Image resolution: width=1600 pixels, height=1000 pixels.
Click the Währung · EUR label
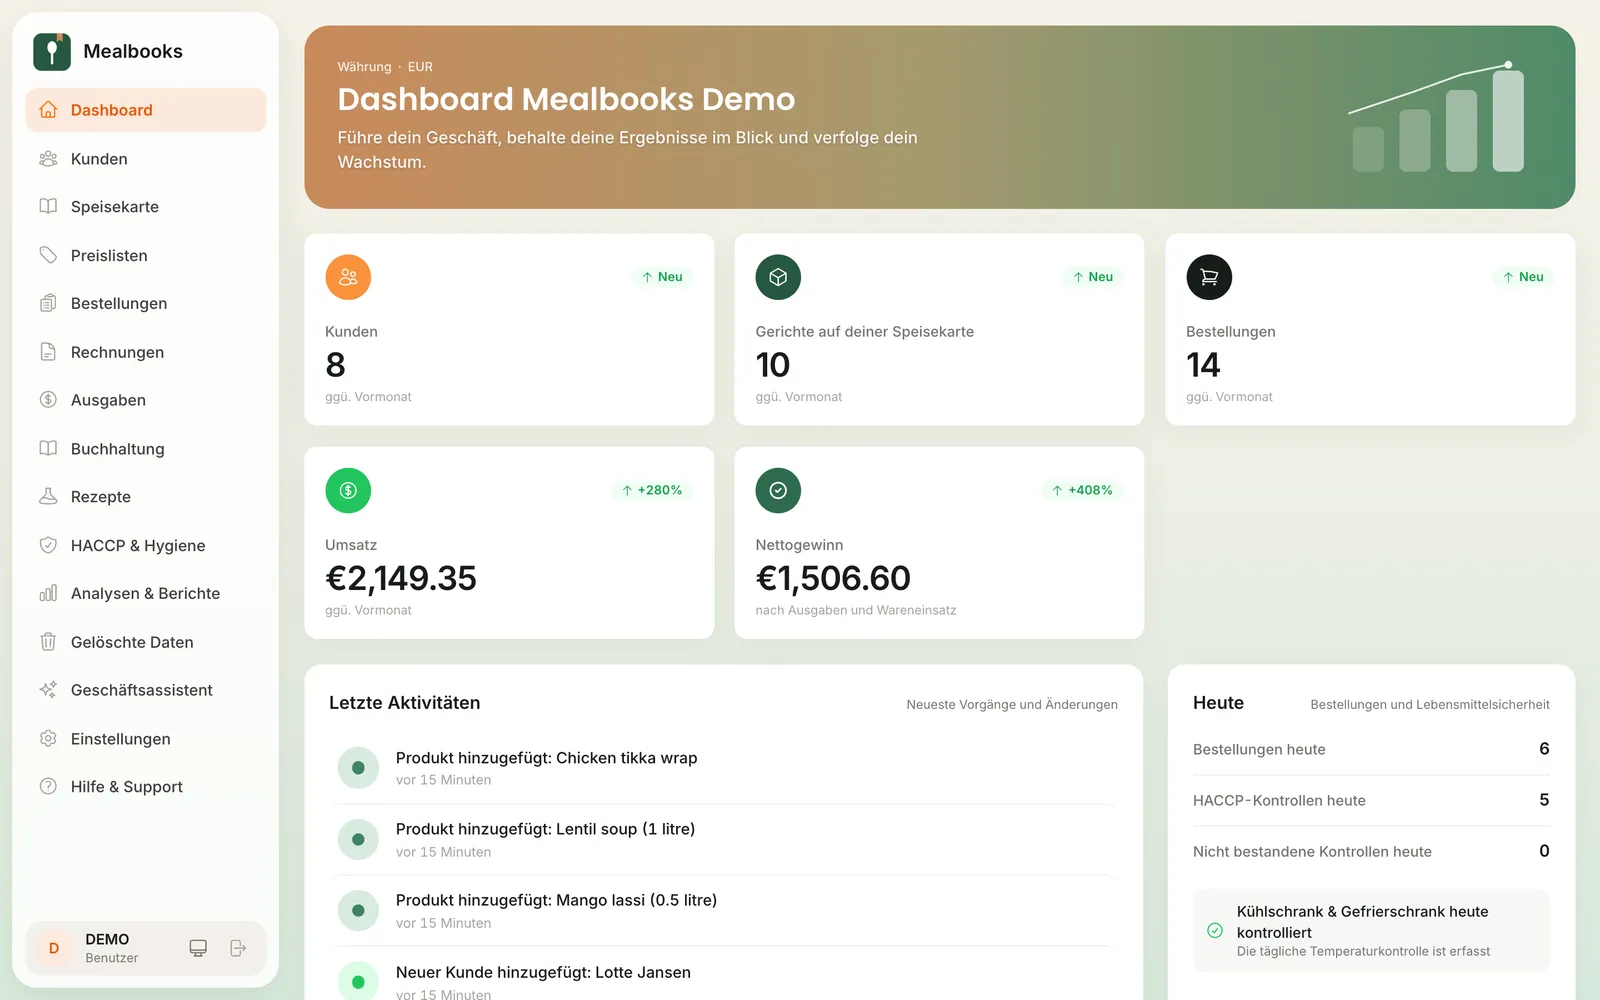coord(385,67)
